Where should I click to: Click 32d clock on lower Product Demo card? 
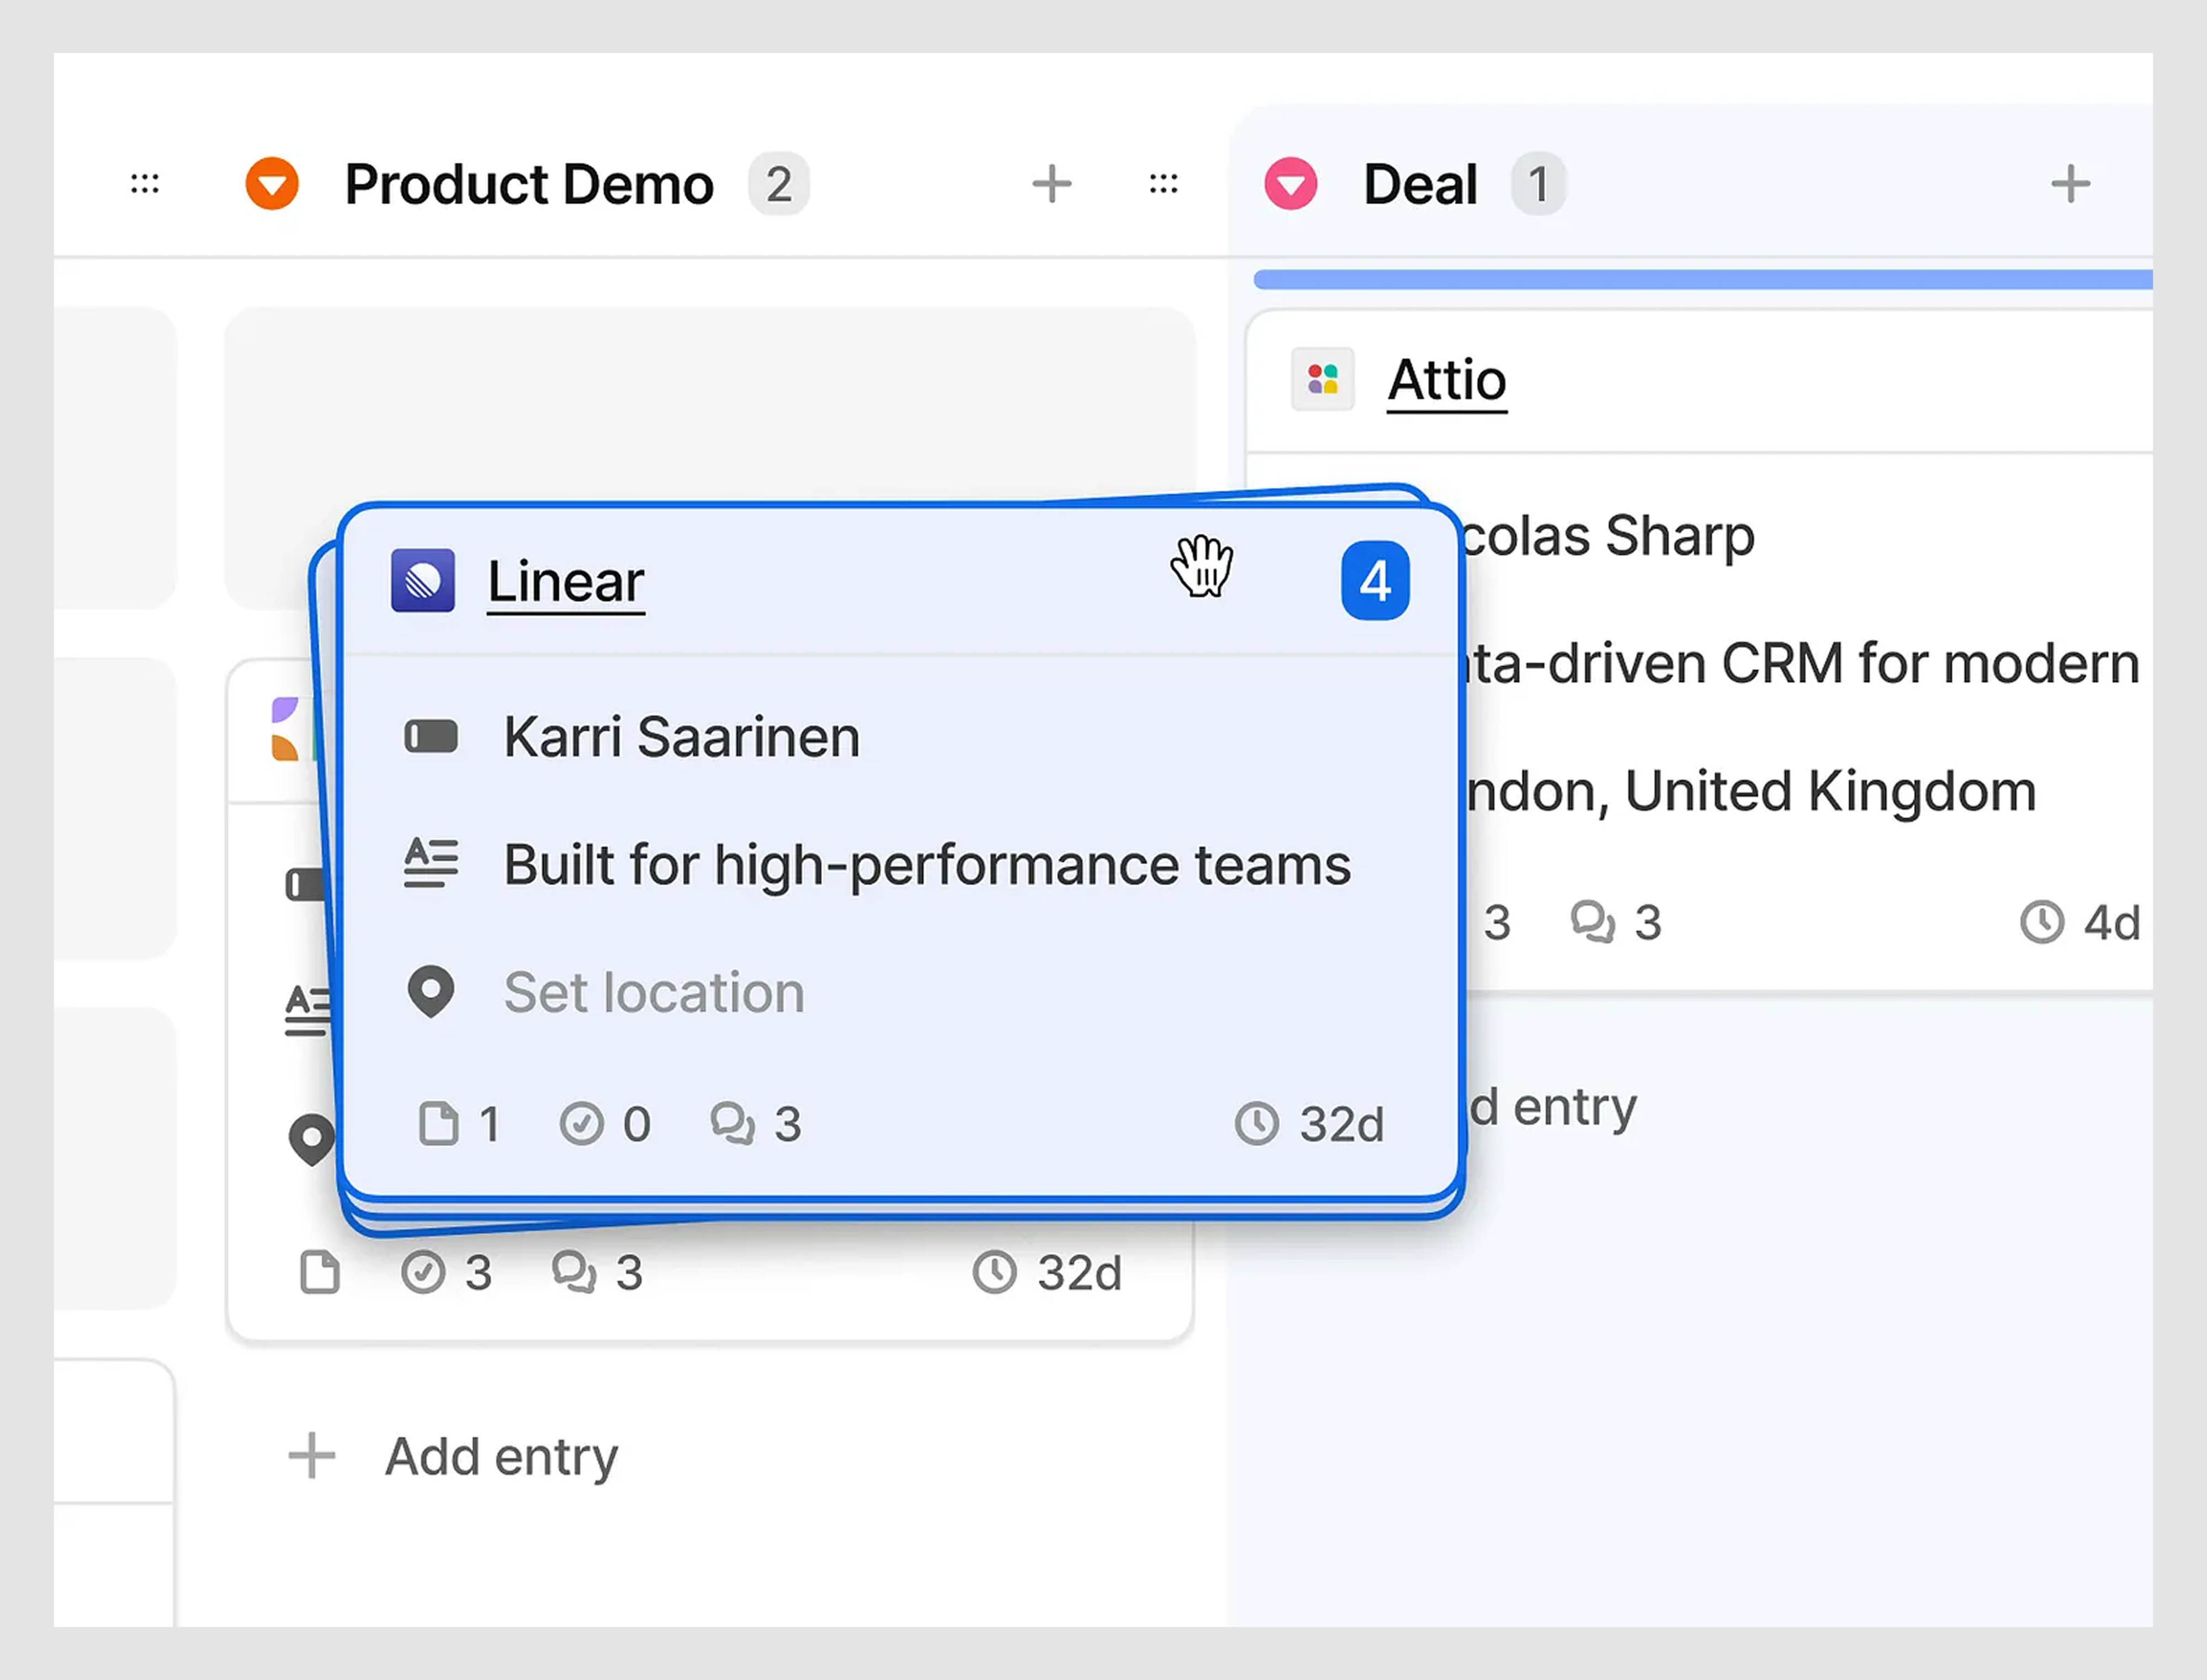tap(1047, 1273)
